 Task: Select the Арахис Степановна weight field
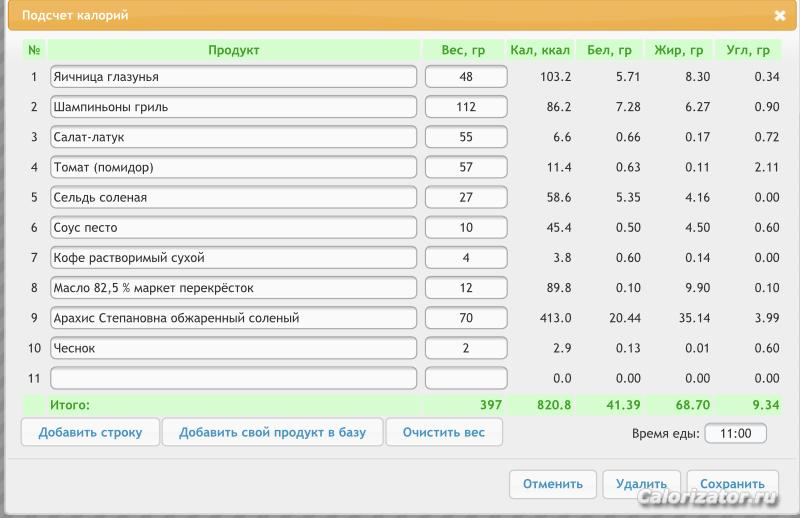[x=466, y=317]
